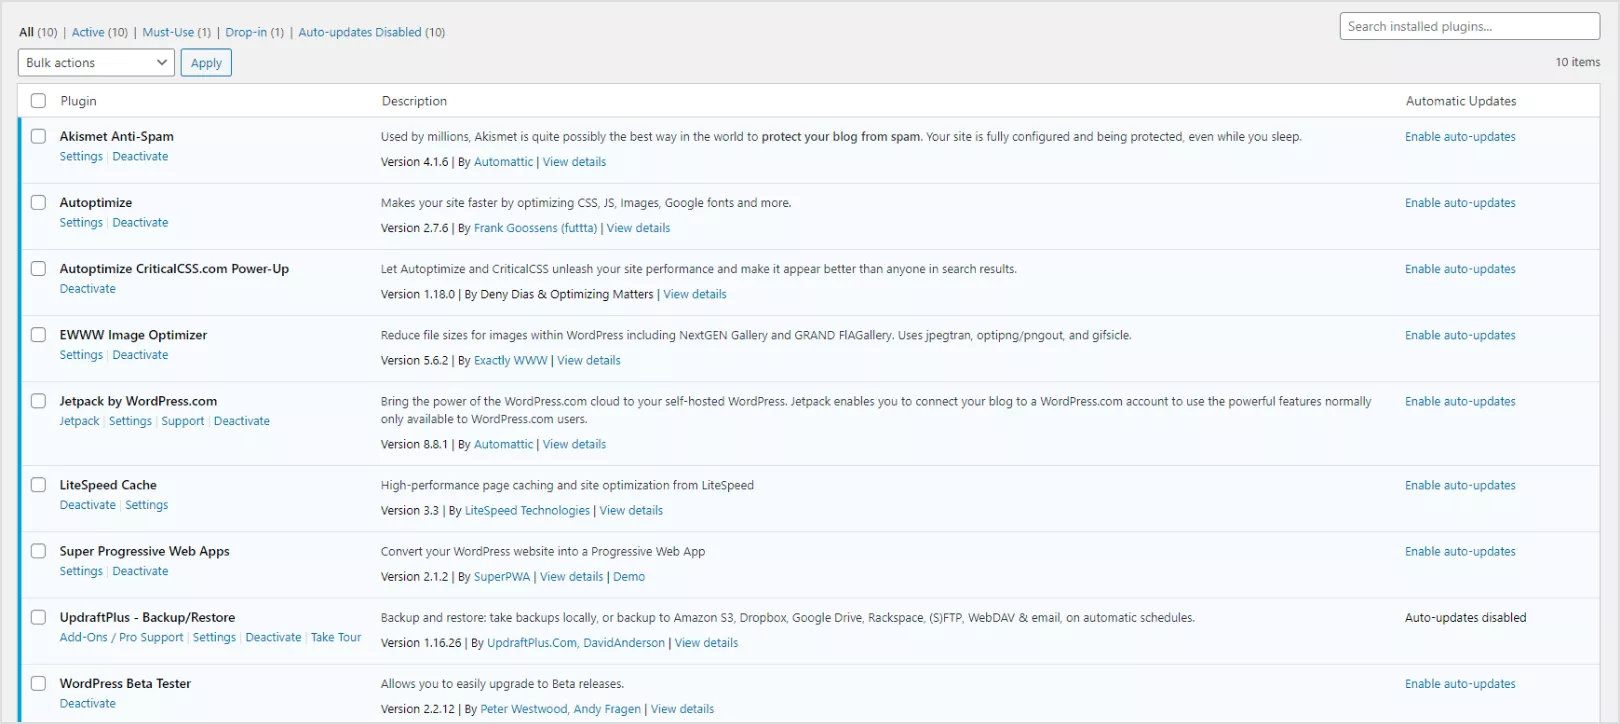
Task: Open the Super Progressive Web Apps Demo link
Action: point(629,577)
